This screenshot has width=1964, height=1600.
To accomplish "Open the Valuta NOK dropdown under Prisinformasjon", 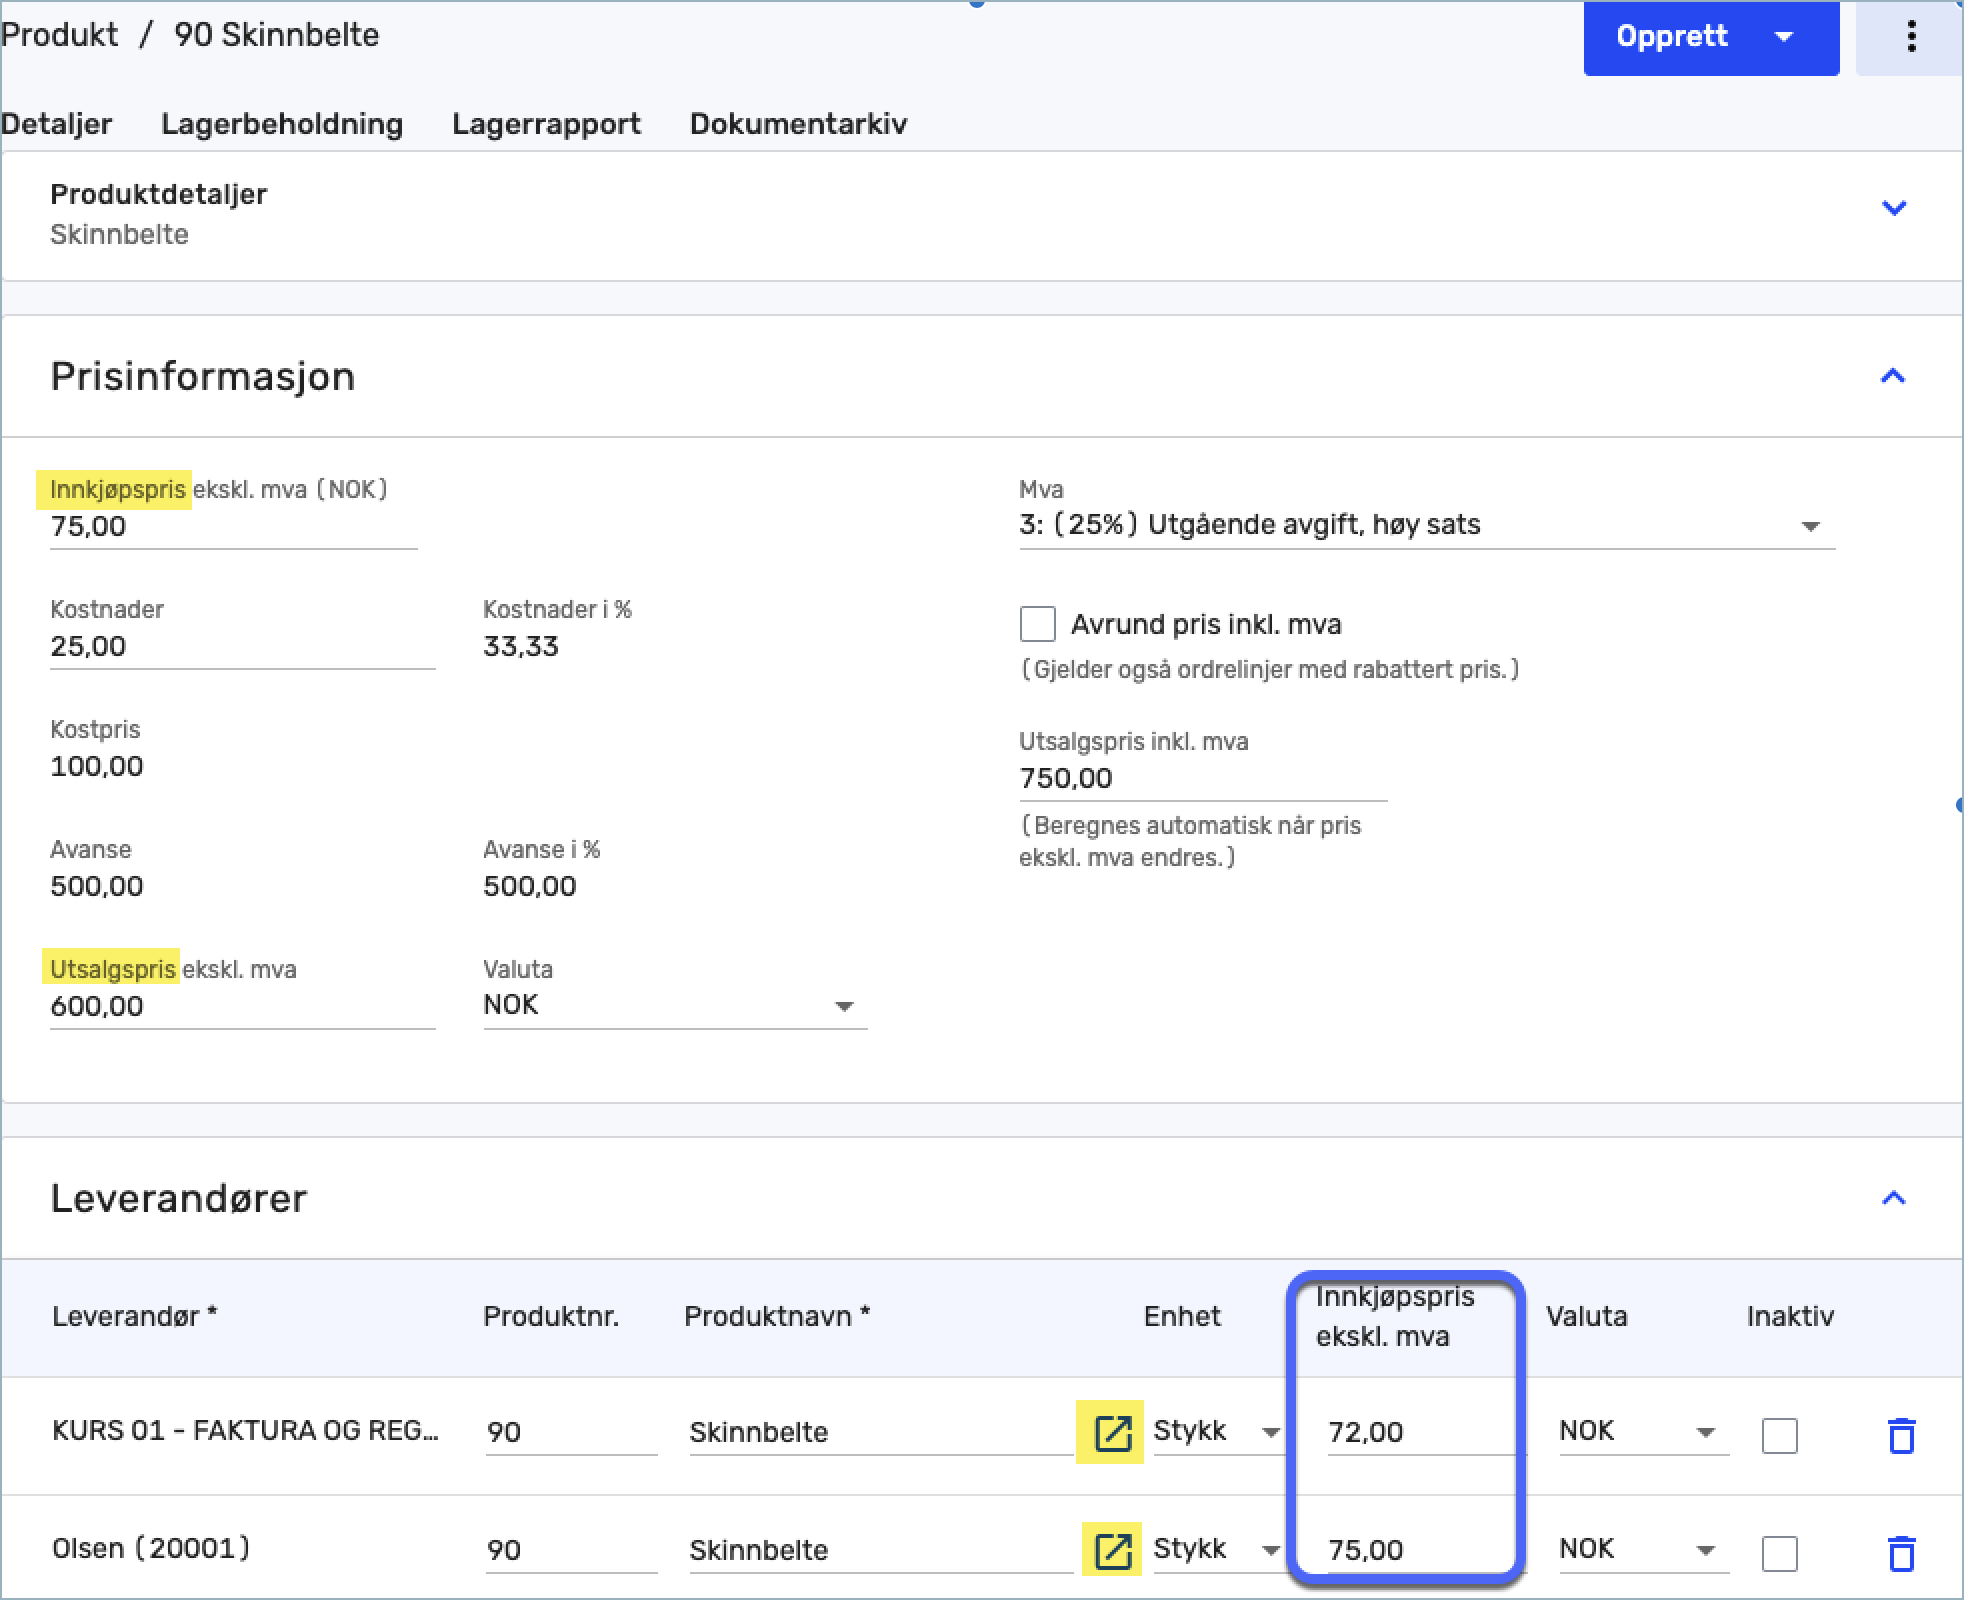I will tap(844, 1006).
